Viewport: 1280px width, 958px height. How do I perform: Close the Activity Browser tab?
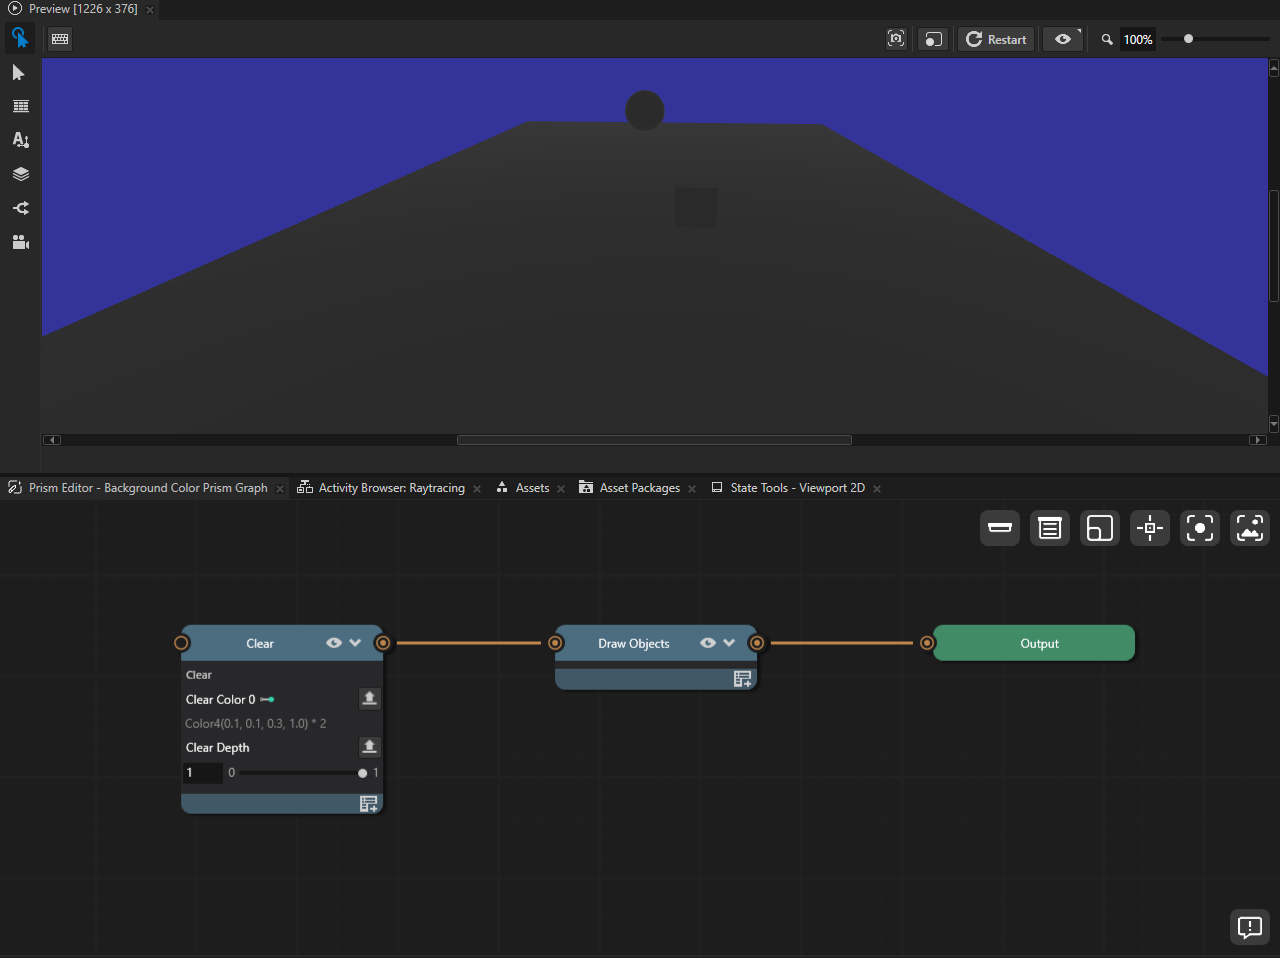pos(477,489)
